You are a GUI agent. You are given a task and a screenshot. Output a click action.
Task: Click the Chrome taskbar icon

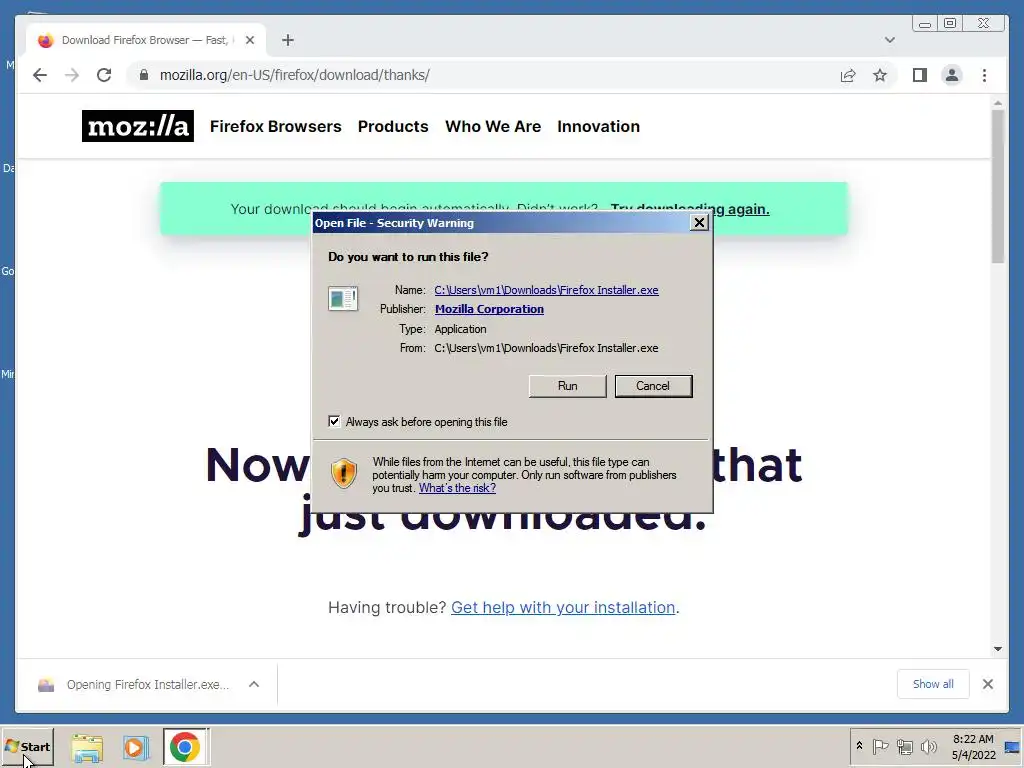coord(185,747)
